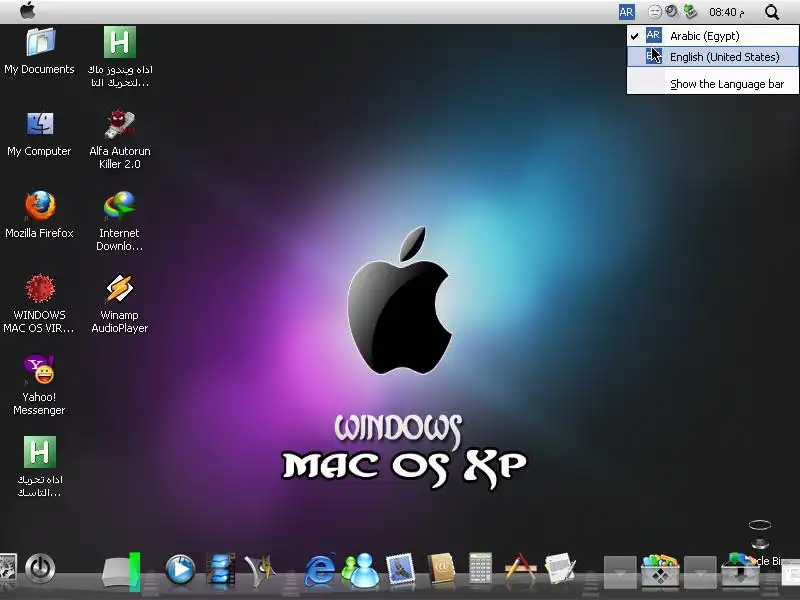The width and height of the screenshot is (800, 600).
Task: Expand the first grey arrow stack in dock
Action: click(x=620, y=572)
